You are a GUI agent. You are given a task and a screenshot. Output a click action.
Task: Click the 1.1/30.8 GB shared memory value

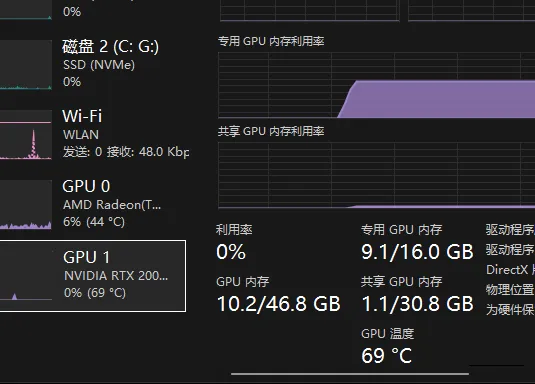[417, 304]
